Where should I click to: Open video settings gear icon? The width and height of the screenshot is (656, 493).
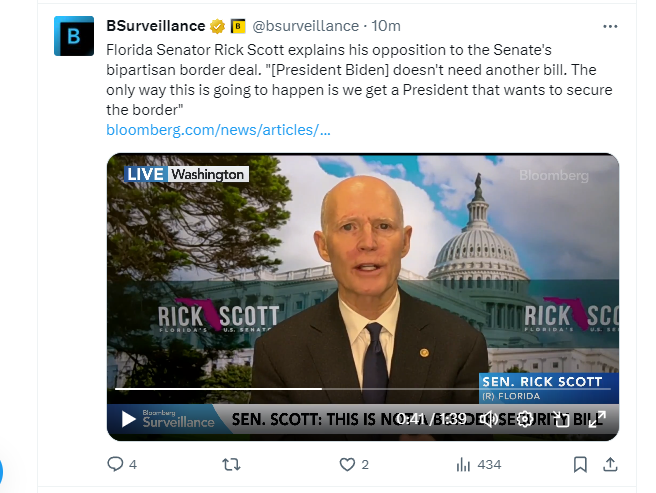525,419
